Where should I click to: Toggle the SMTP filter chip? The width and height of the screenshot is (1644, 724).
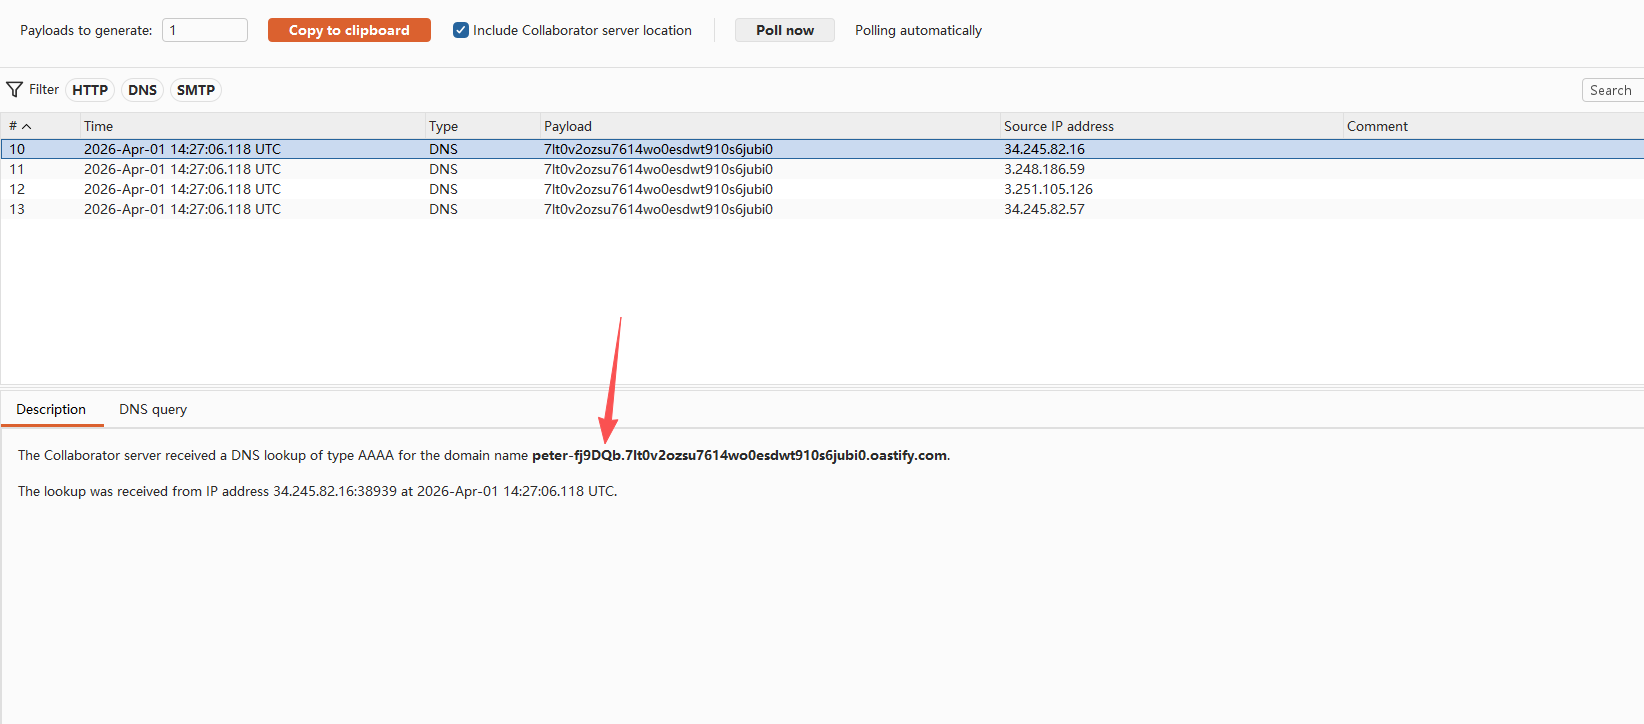pos(196,90)
